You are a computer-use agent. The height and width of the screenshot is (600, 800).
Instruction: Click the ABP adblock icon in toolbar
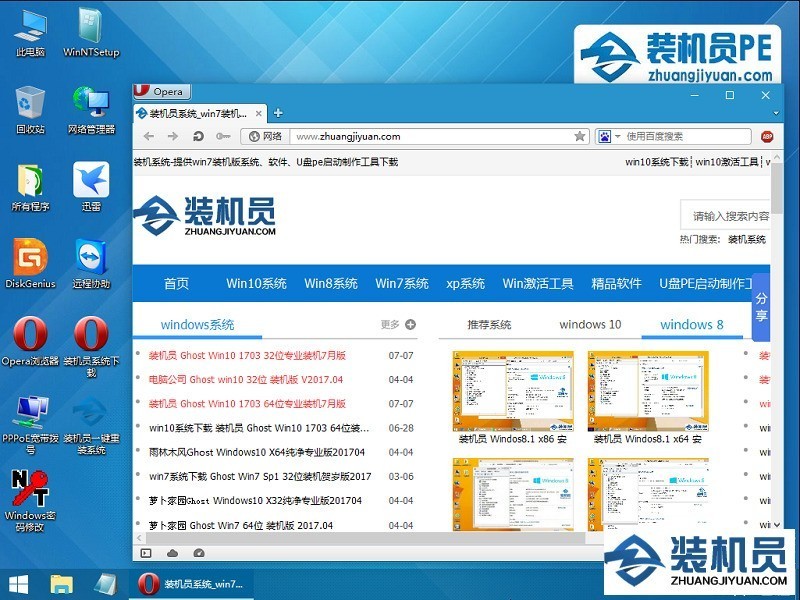[x=766, y=134]
